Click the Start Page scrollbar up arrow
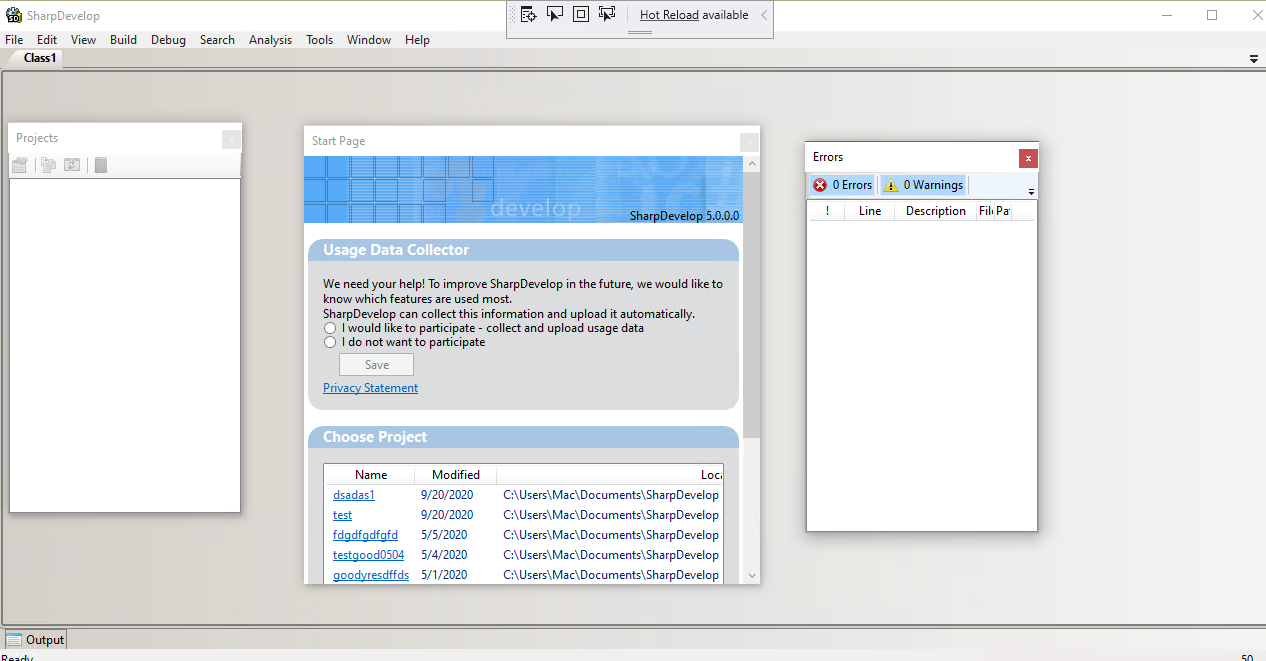 pyautogui.click(x=752, y=163)
